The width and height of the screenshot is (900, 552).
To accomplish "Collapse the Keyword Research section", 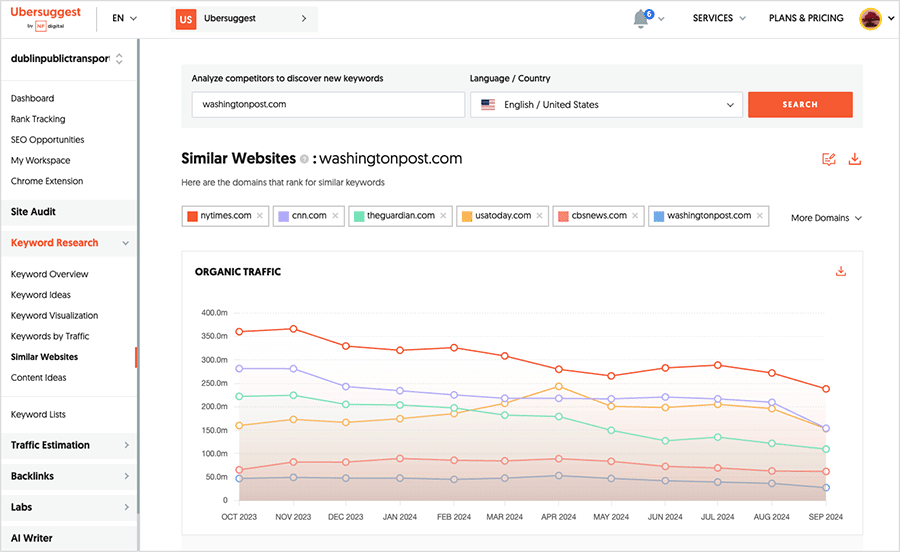I will [x=126, y=243].
